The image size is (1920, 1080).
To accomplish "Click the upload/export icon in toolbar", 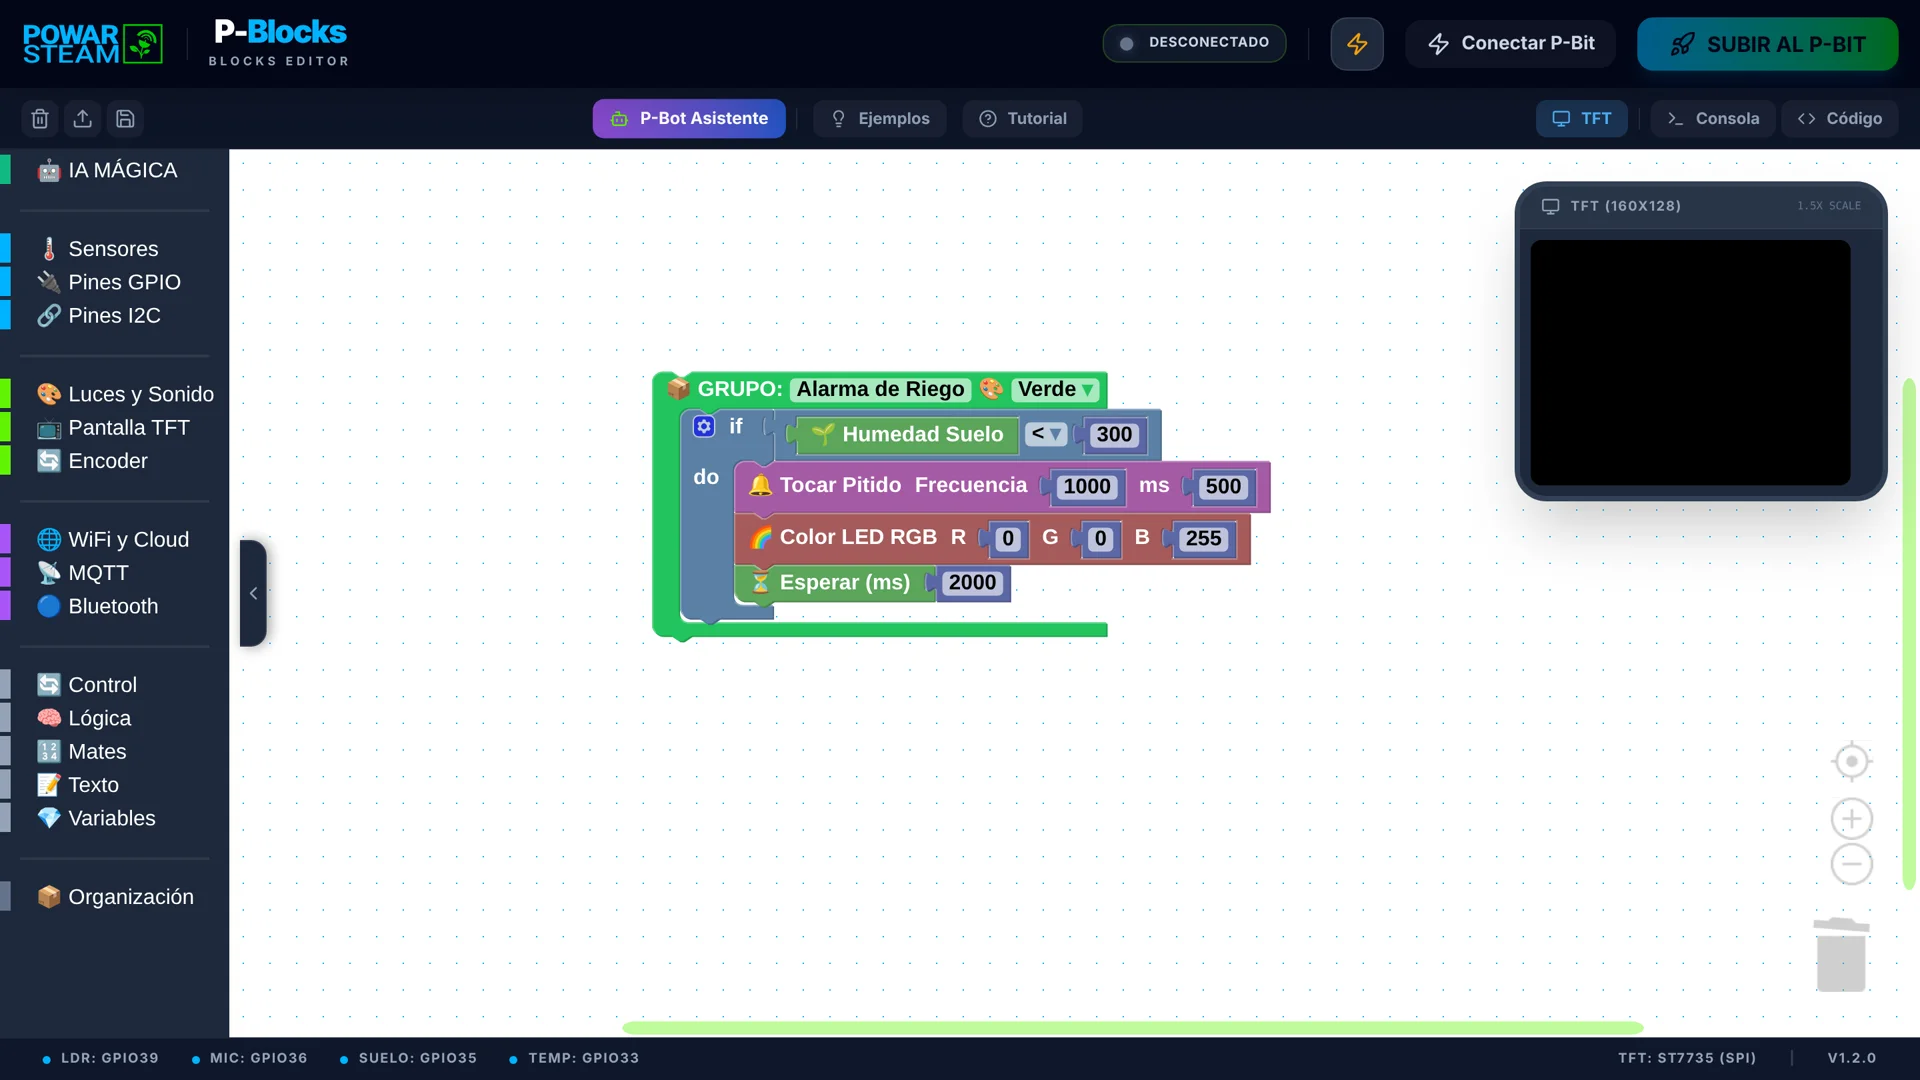I will point(83,119).
